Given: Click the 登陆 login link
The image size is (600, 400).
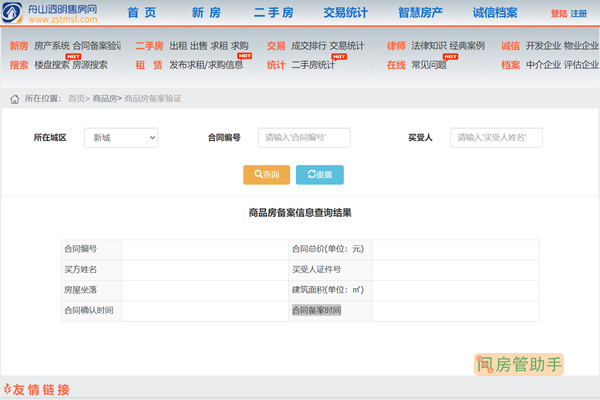Looking at the screenshot, I should coord(559,14).
